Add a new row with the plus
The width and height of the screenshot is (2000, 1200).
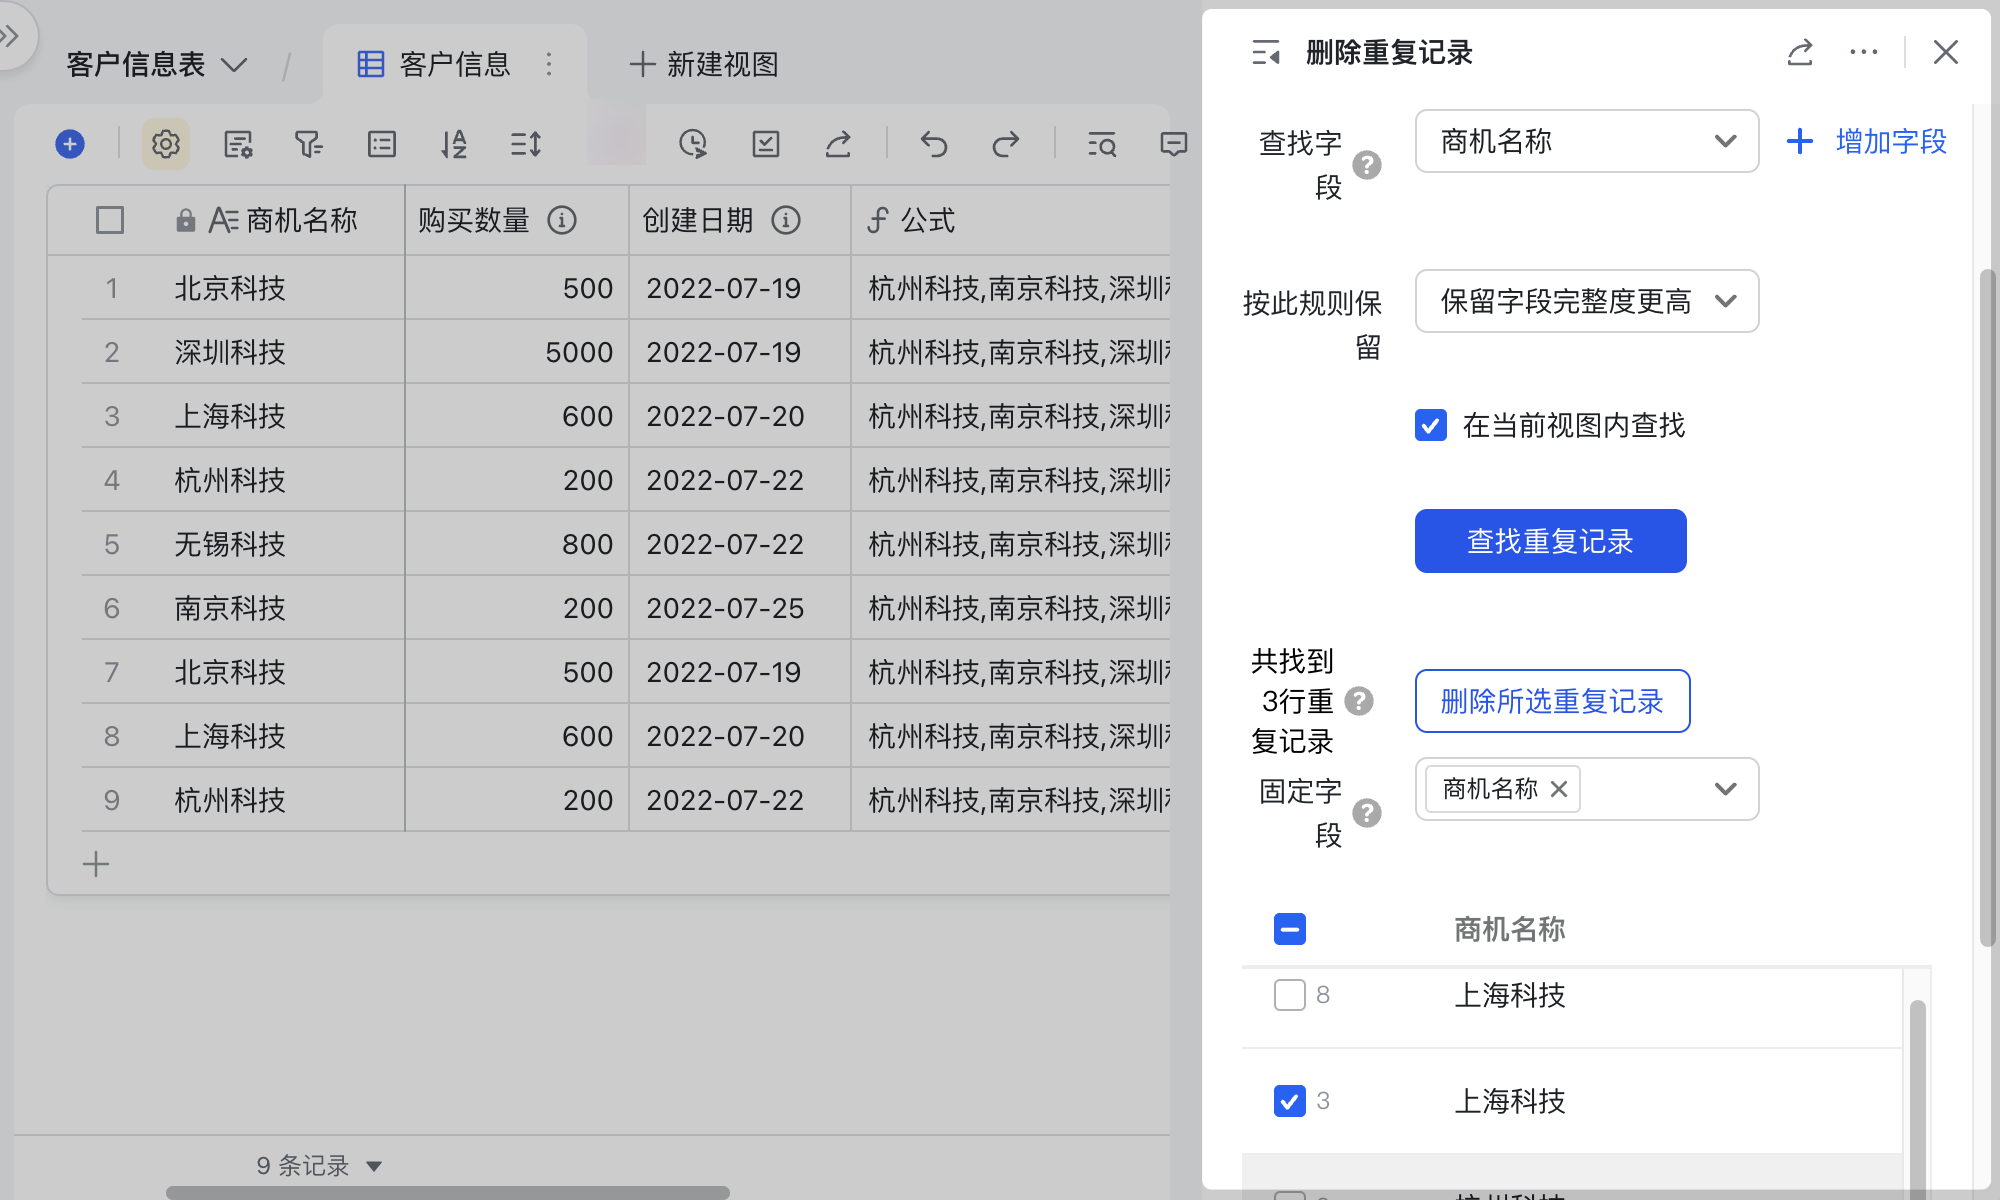[96, 864]
